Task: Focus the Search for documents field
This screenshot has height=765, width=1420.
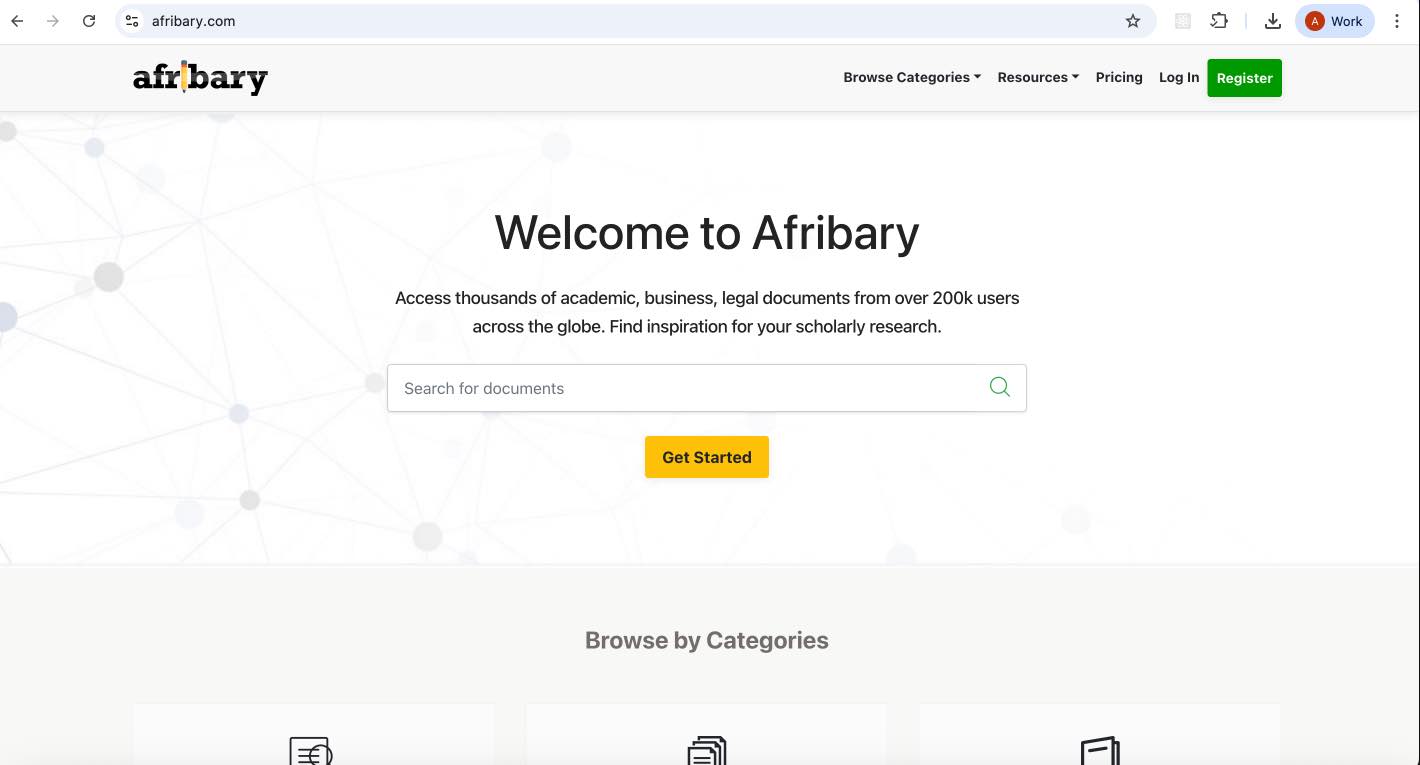Action: pyautogui.click(x=680, y=388)
